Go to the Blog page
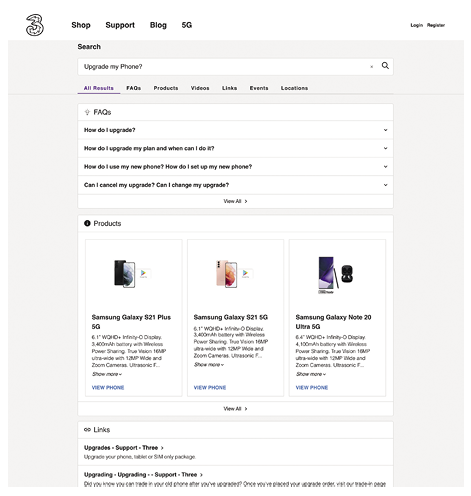Image resolution: width=471 pixels, height=496 pixels. click(158, 25)
